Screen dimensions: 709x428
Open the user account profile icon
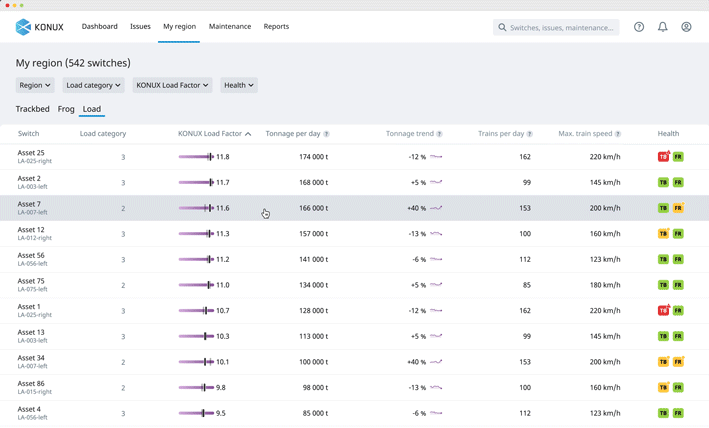(x=686, y=27)
